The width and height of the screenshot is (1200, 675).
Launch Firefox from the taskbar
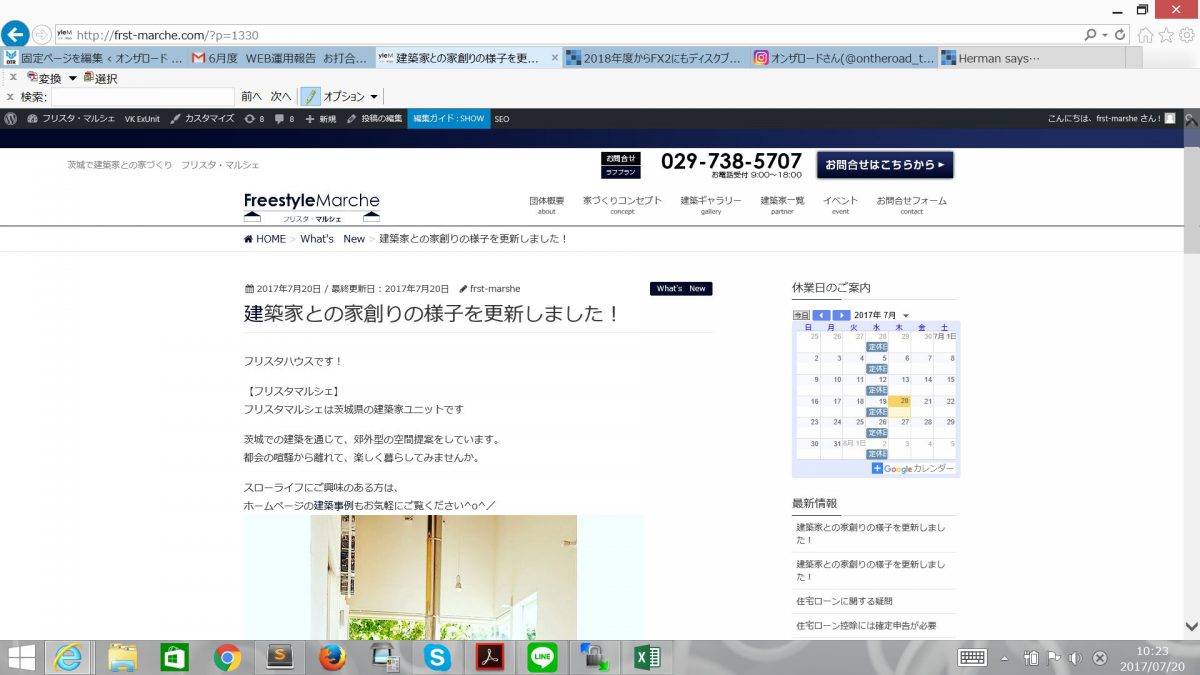point(331,657)
